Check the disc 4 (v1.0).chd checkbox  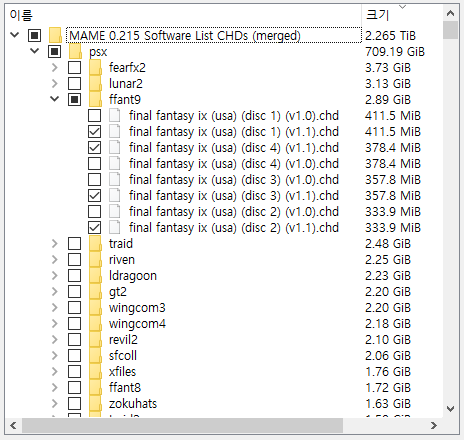coord(94,163)
